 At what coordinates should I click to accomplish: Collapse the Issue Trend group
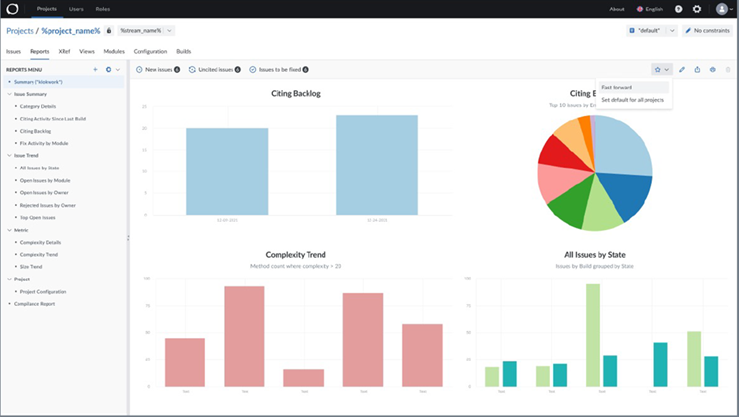[9, 155]
